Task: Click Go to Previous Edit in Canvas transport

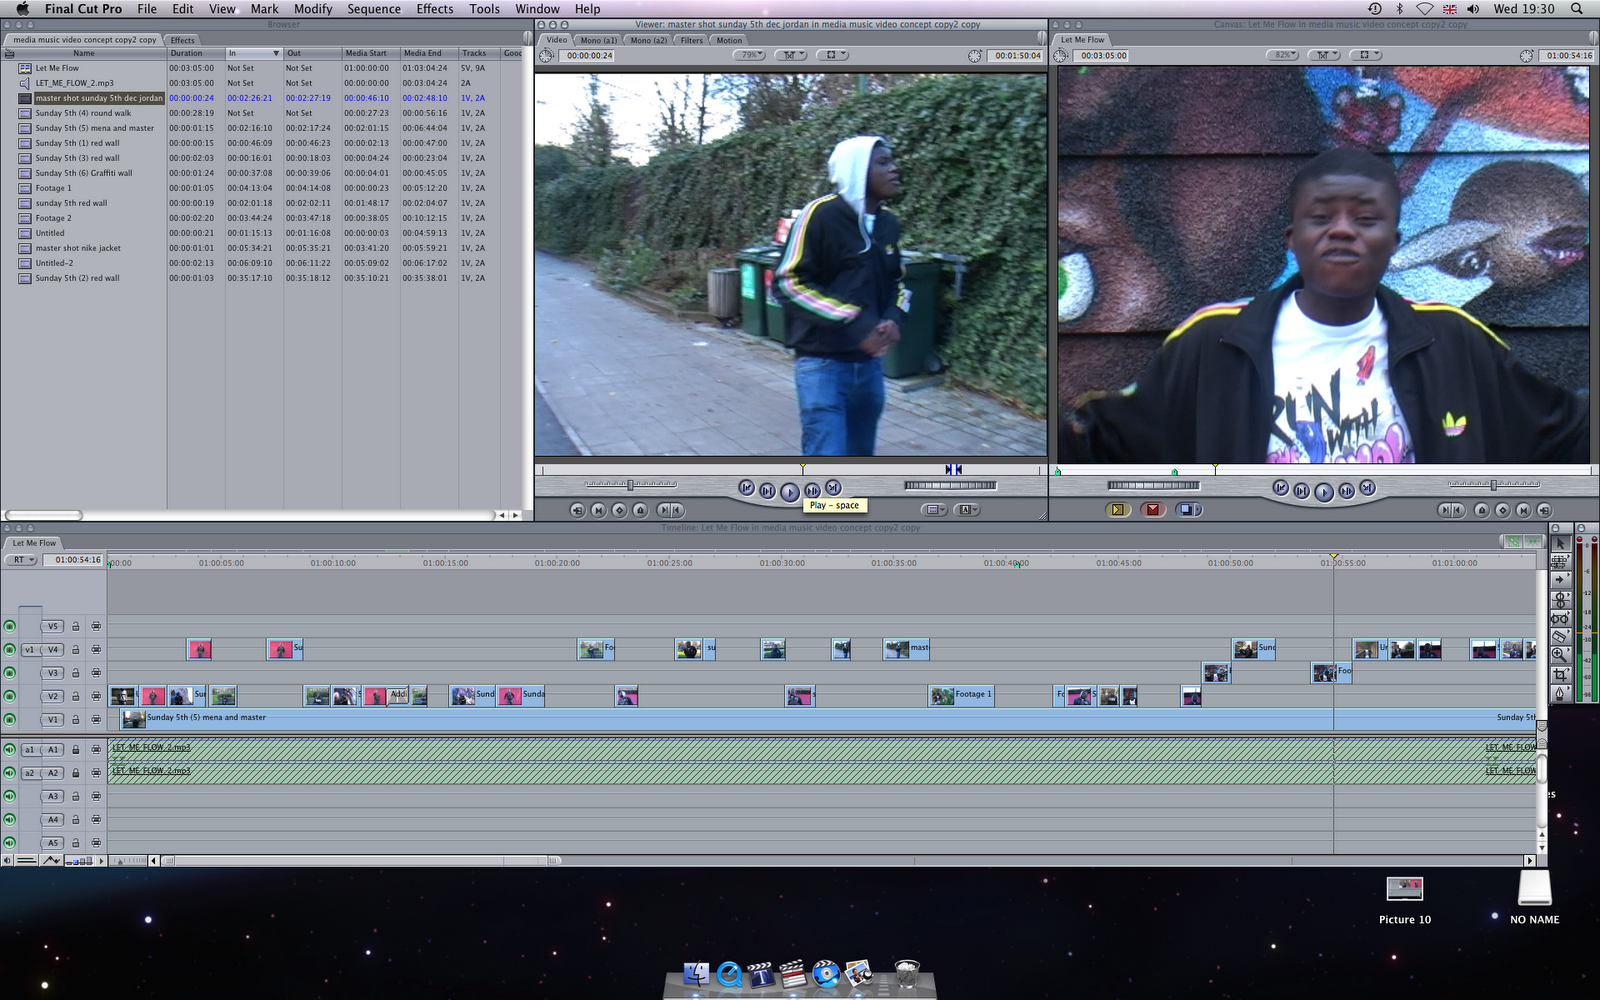Action: coord(1280,488)
